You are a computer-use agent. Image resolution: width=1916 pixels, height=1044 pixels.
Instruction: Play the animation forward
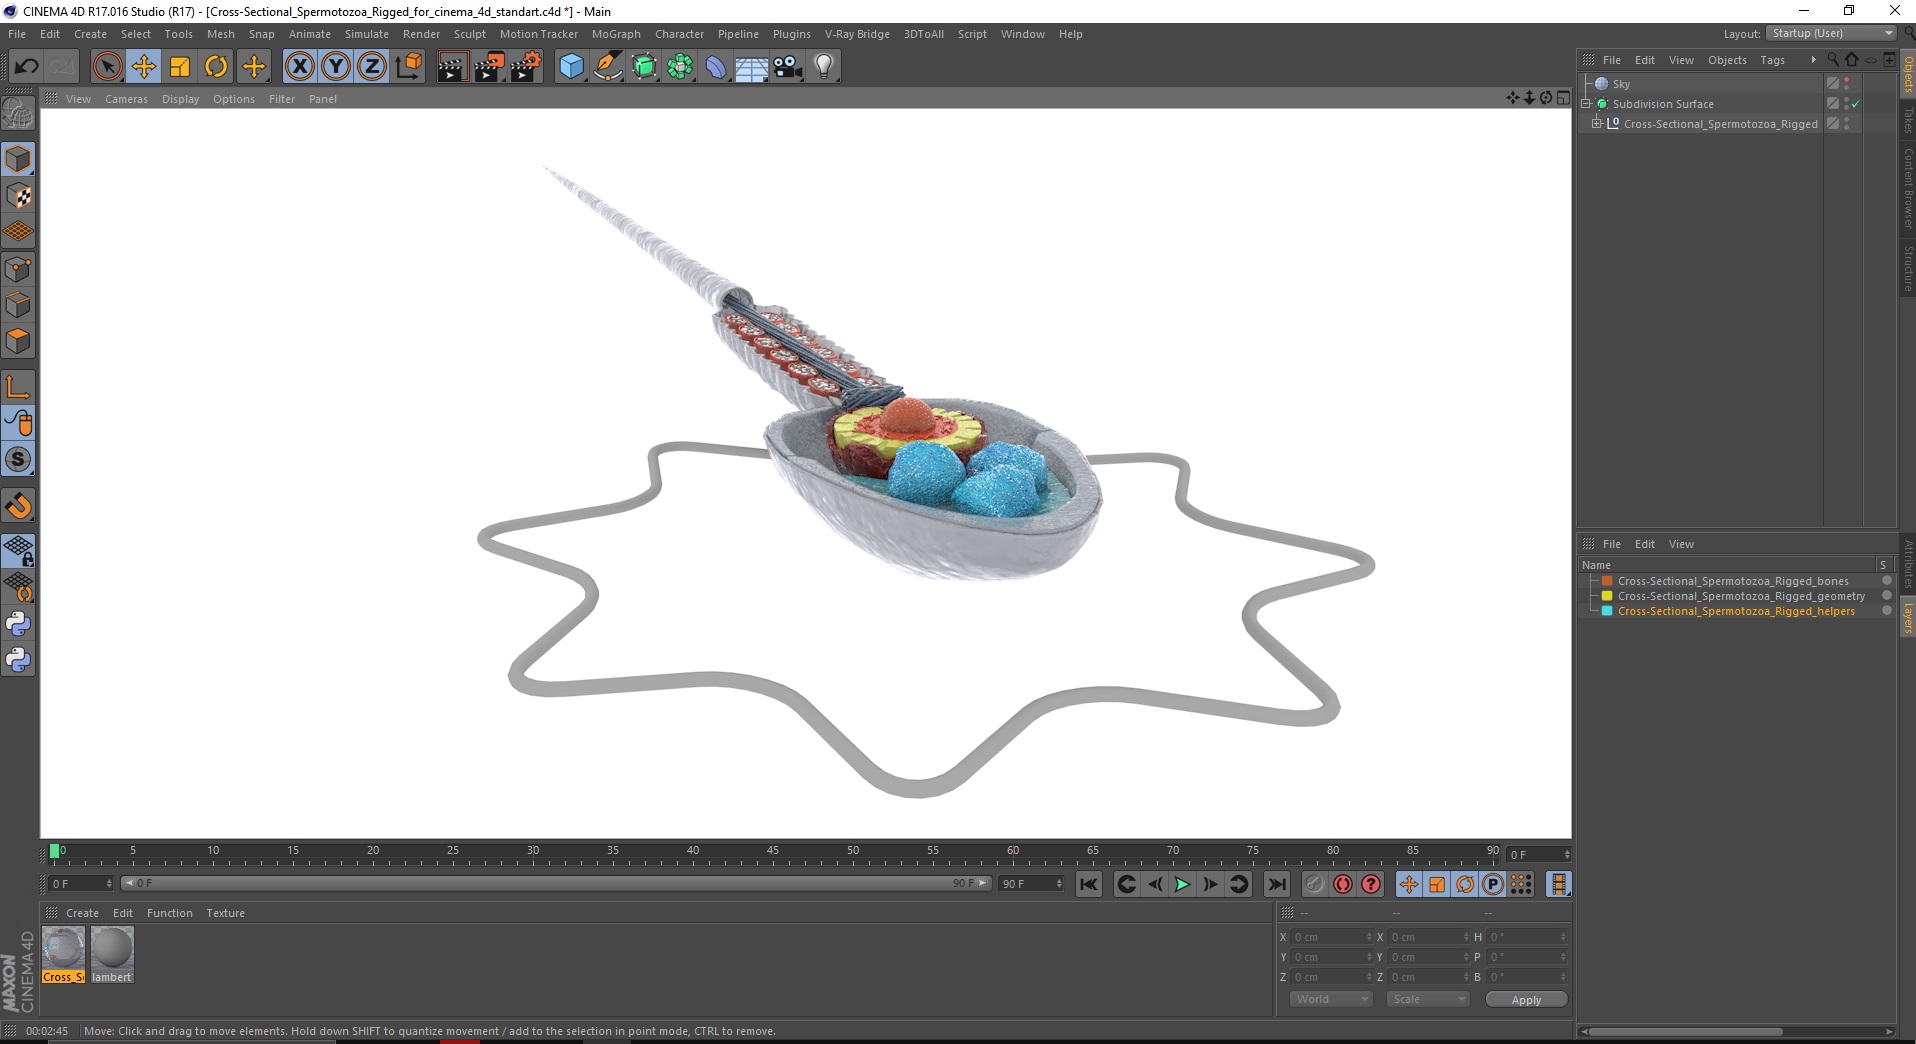[1182, 884]
